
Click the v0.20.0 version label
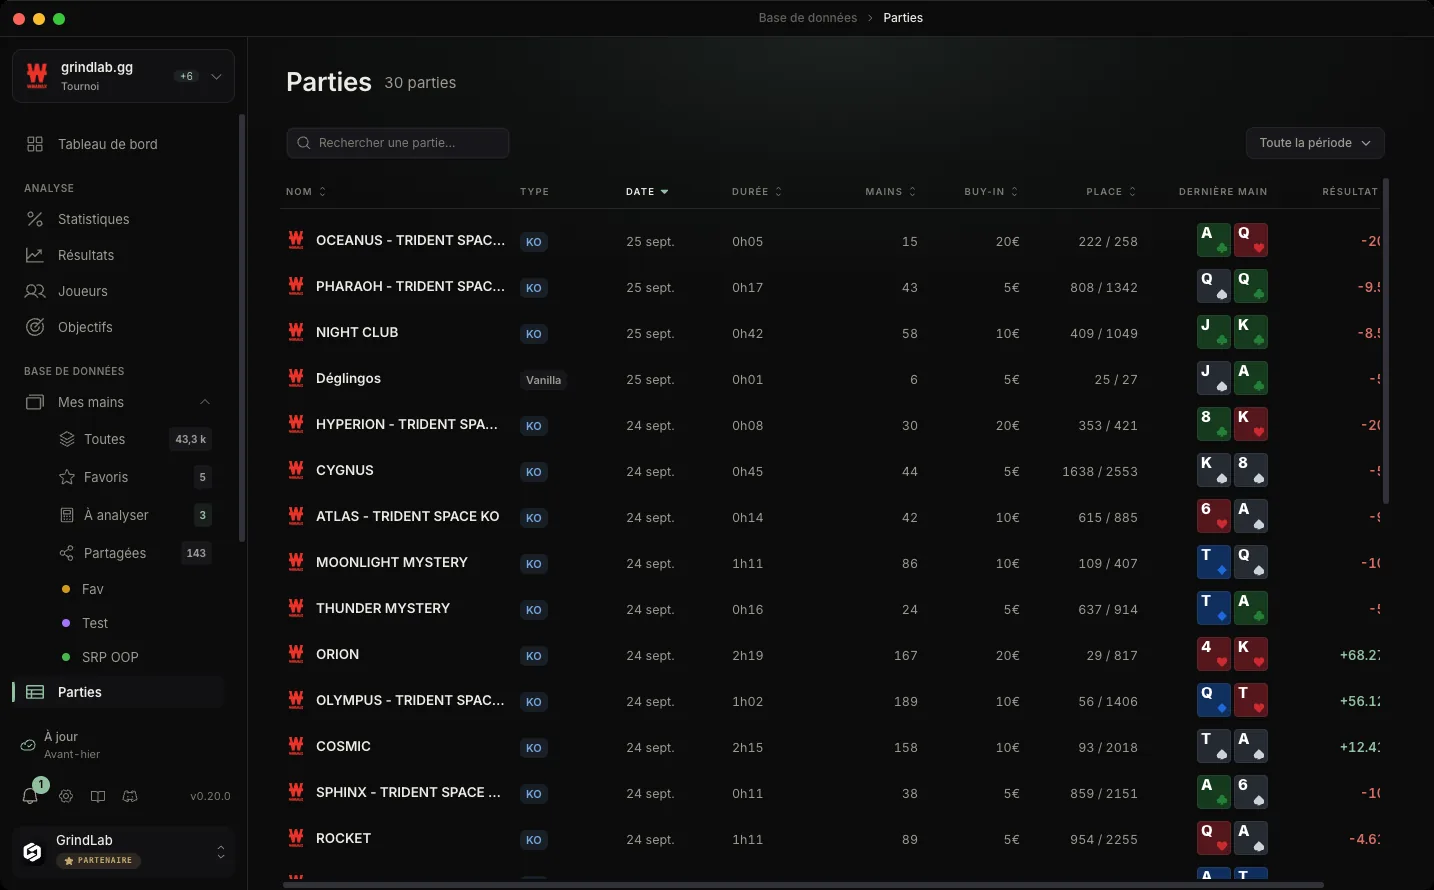pos(210,796)
